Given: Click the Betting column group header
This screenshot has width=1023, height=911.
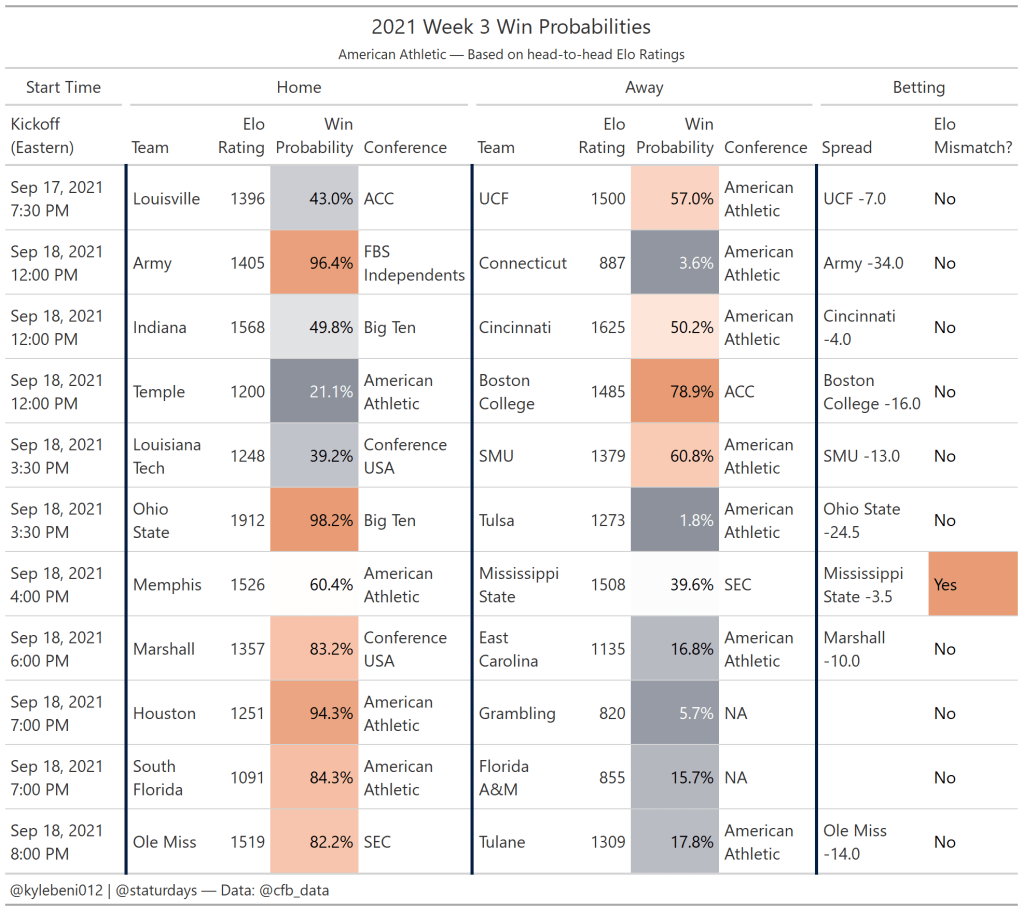Looking at the screenshot, I should pos(918,87).
